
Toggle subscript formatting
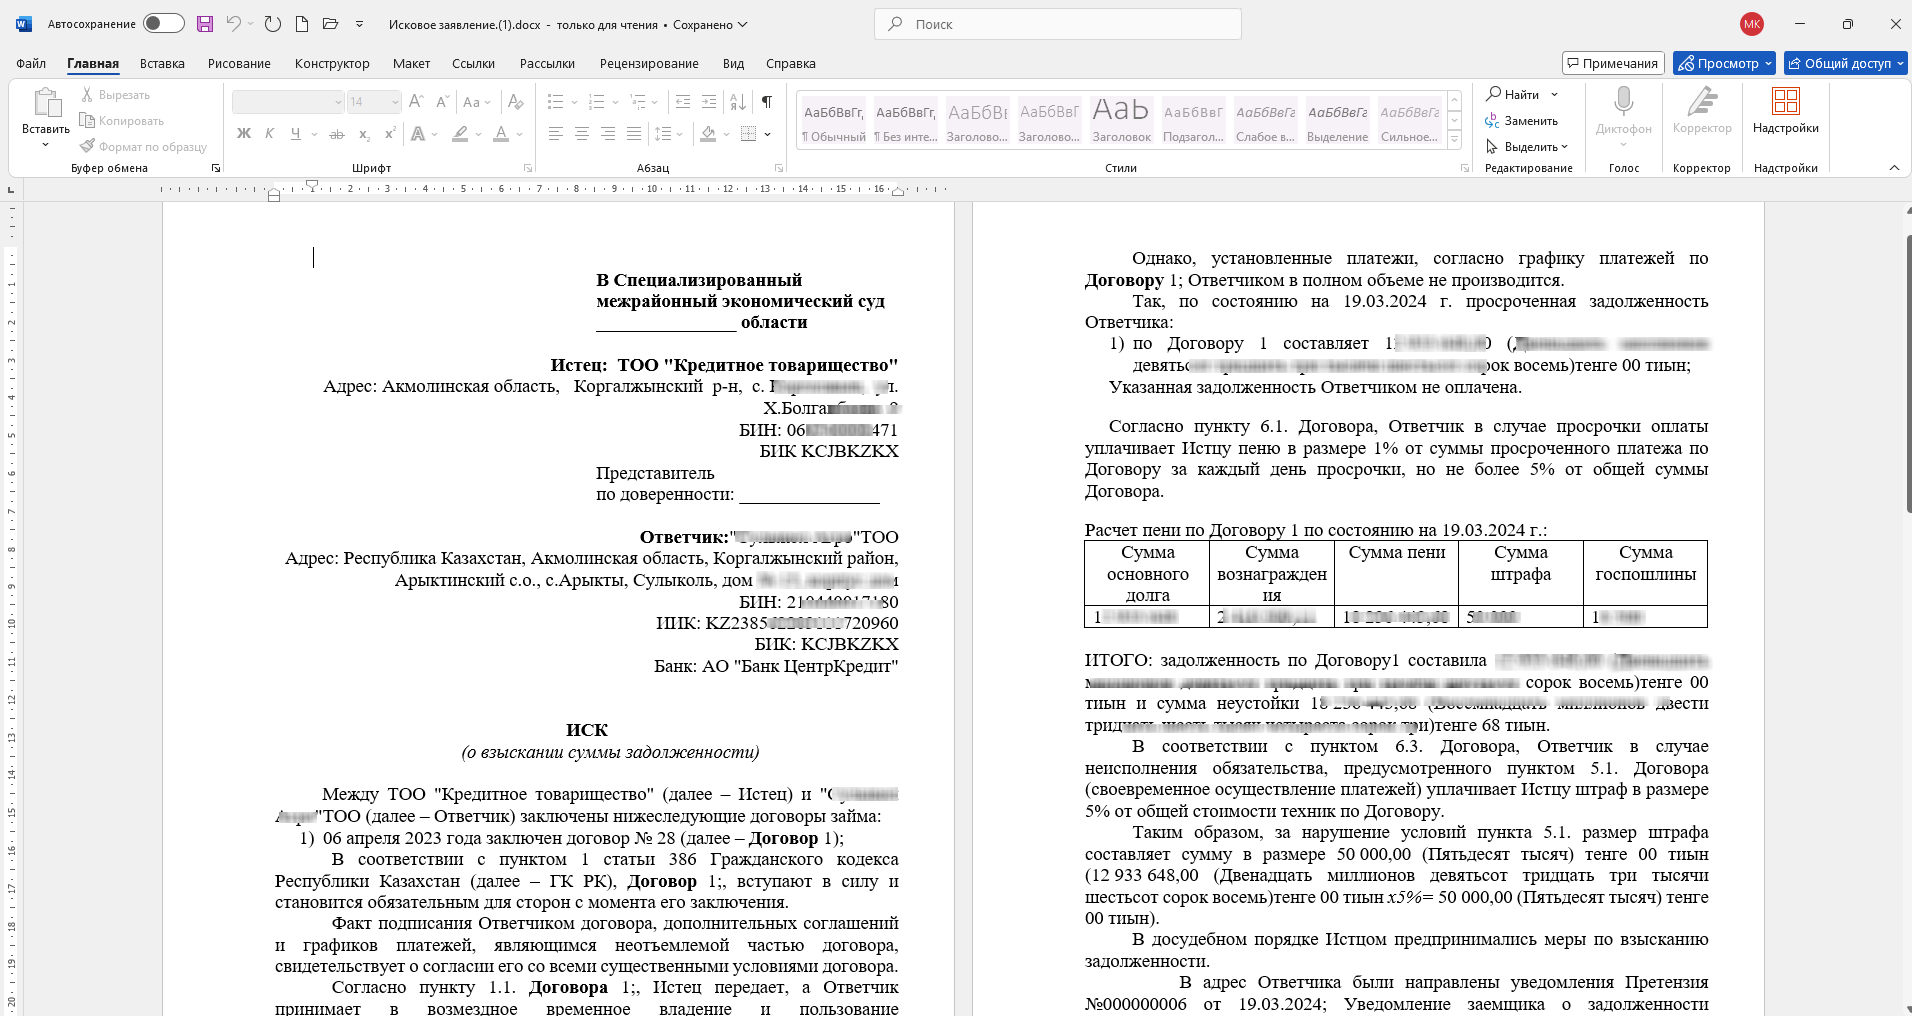(x=365, y=134)
